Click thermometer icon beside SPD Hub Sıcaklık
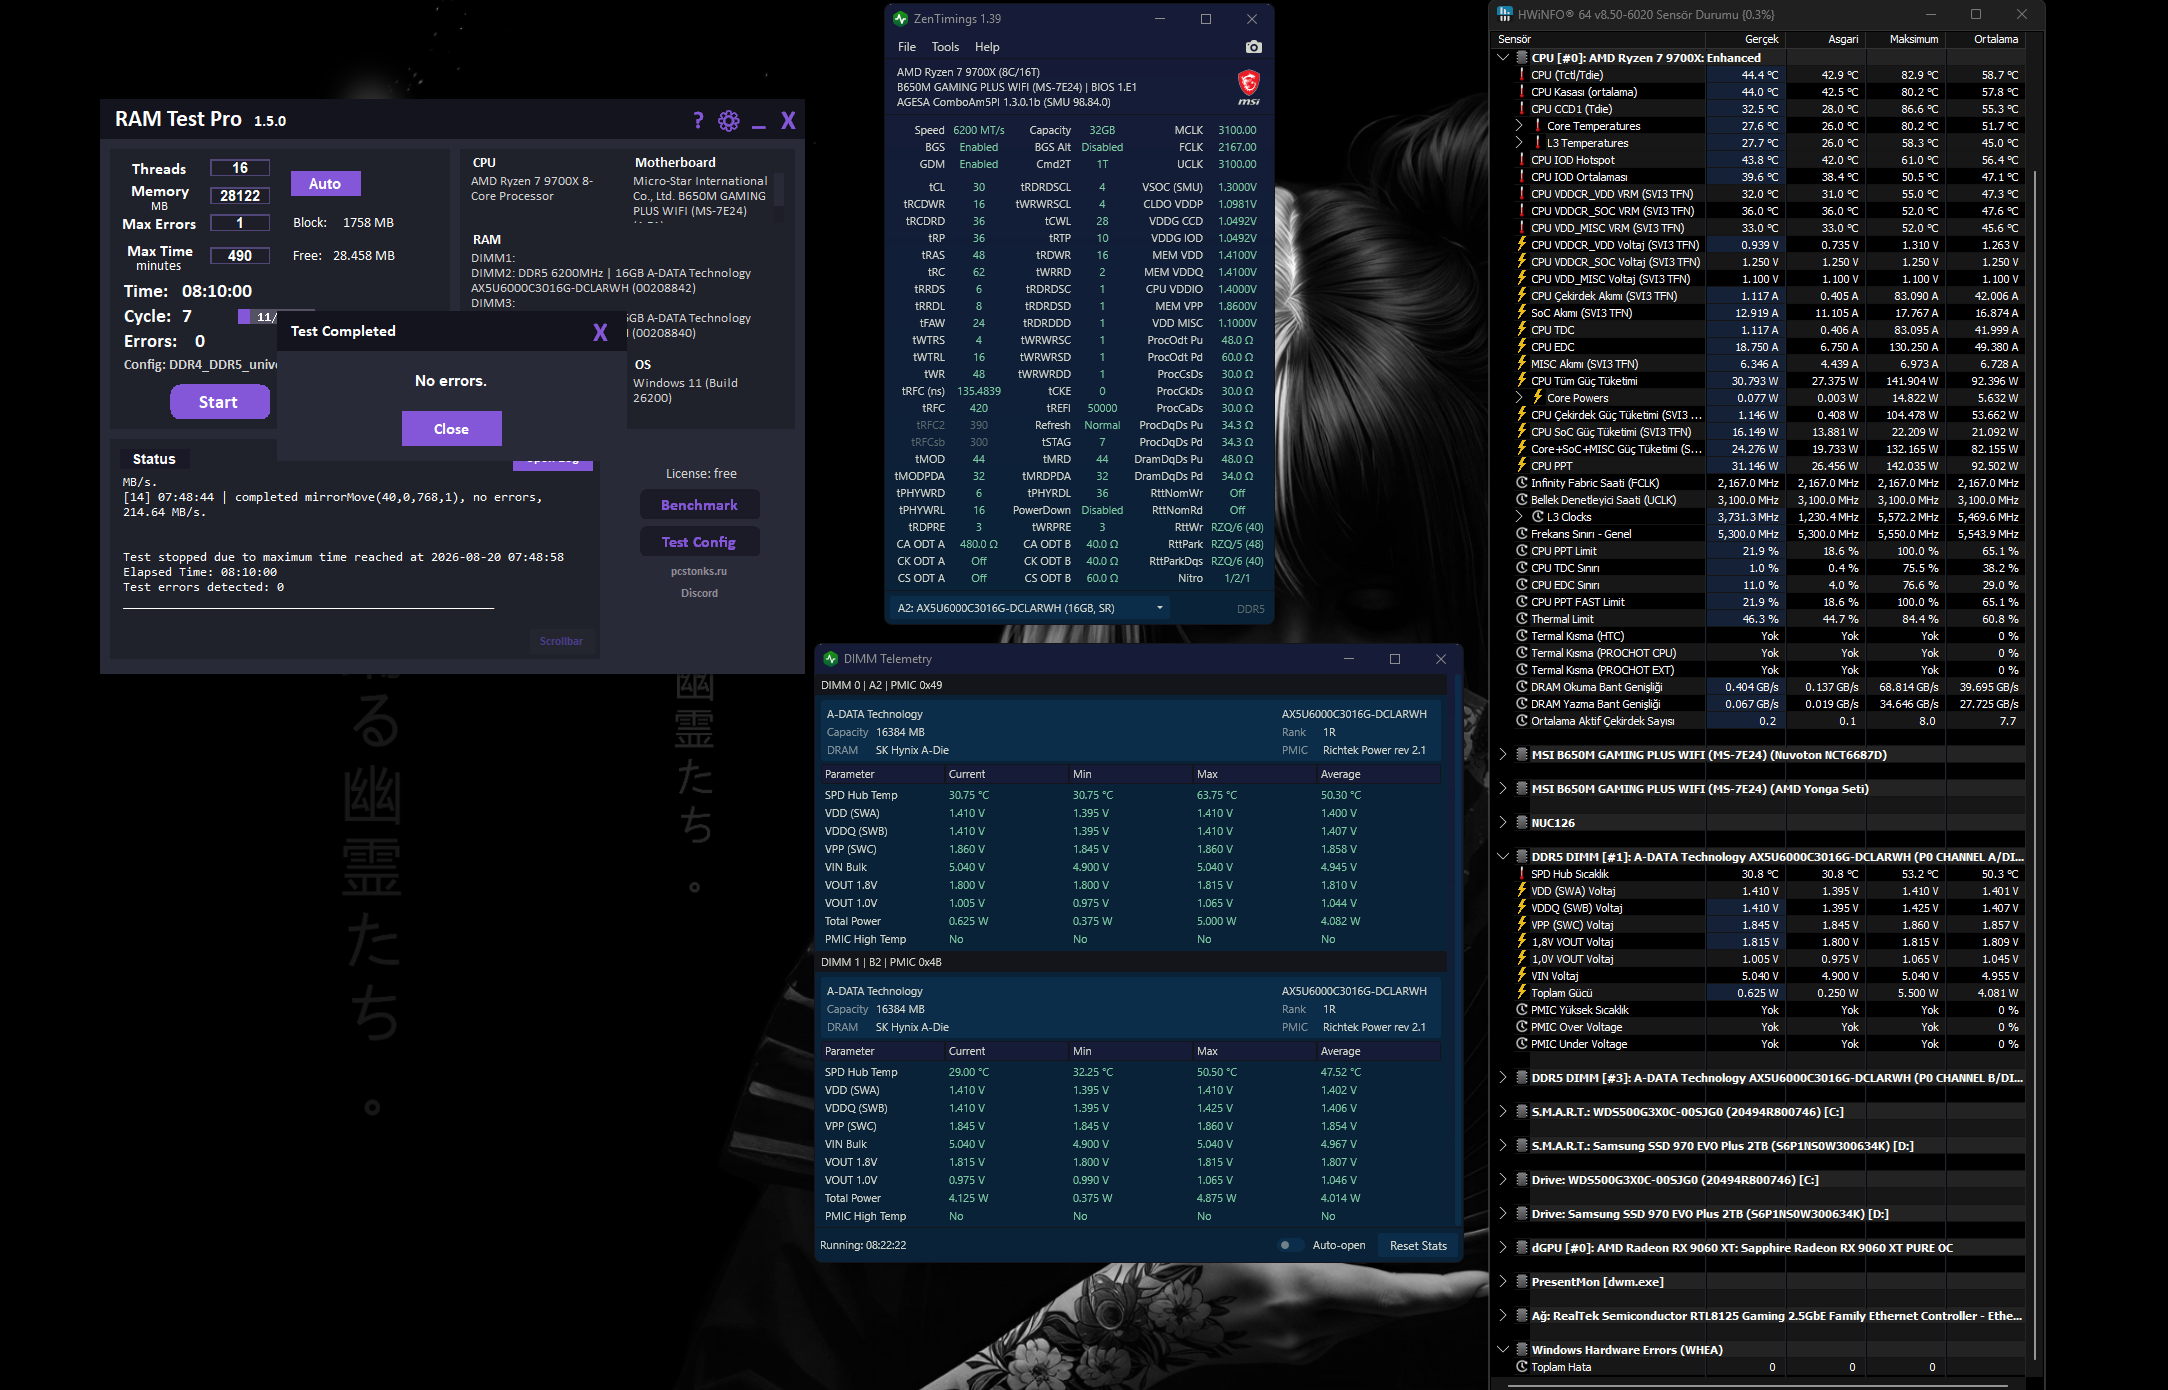 [1522, 874]
